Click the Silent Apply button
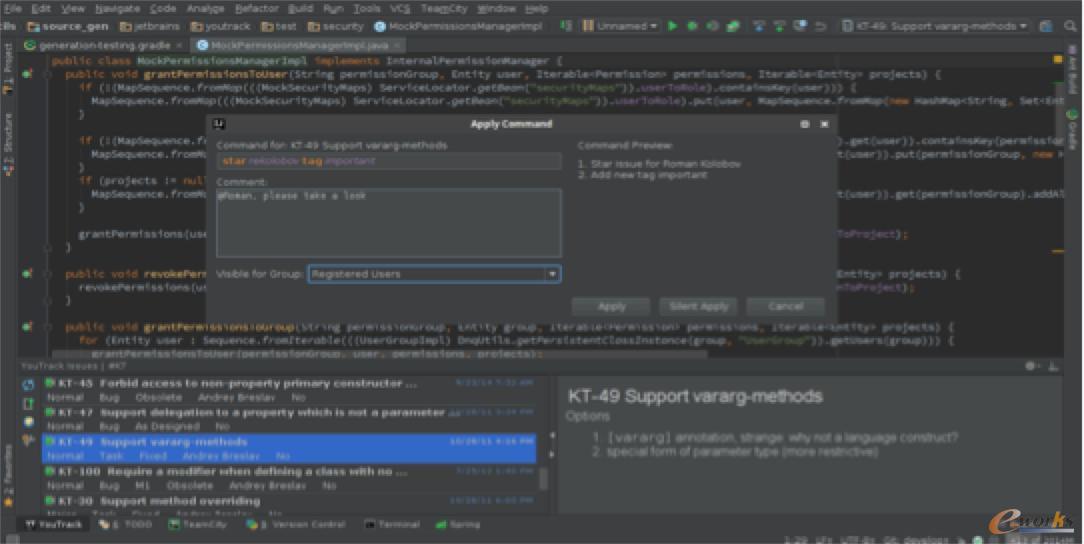 (698, 306)
